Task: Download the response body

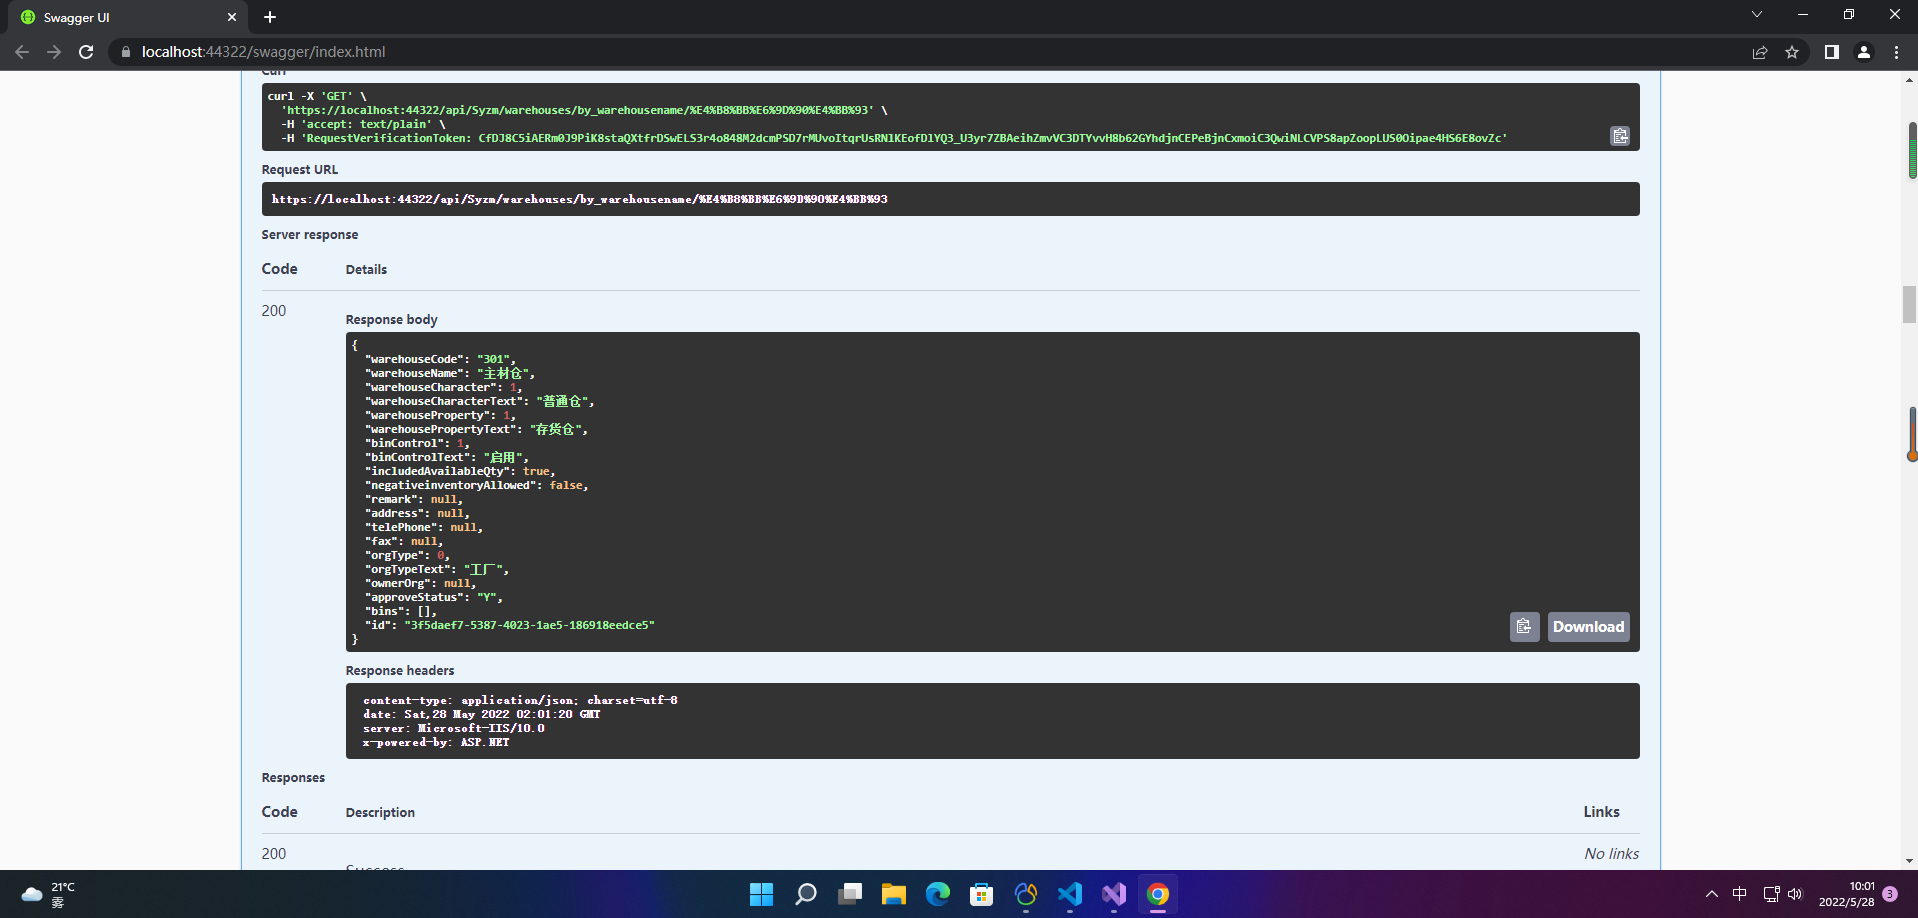Action: pyautogui.click(x=1588, y=627)
